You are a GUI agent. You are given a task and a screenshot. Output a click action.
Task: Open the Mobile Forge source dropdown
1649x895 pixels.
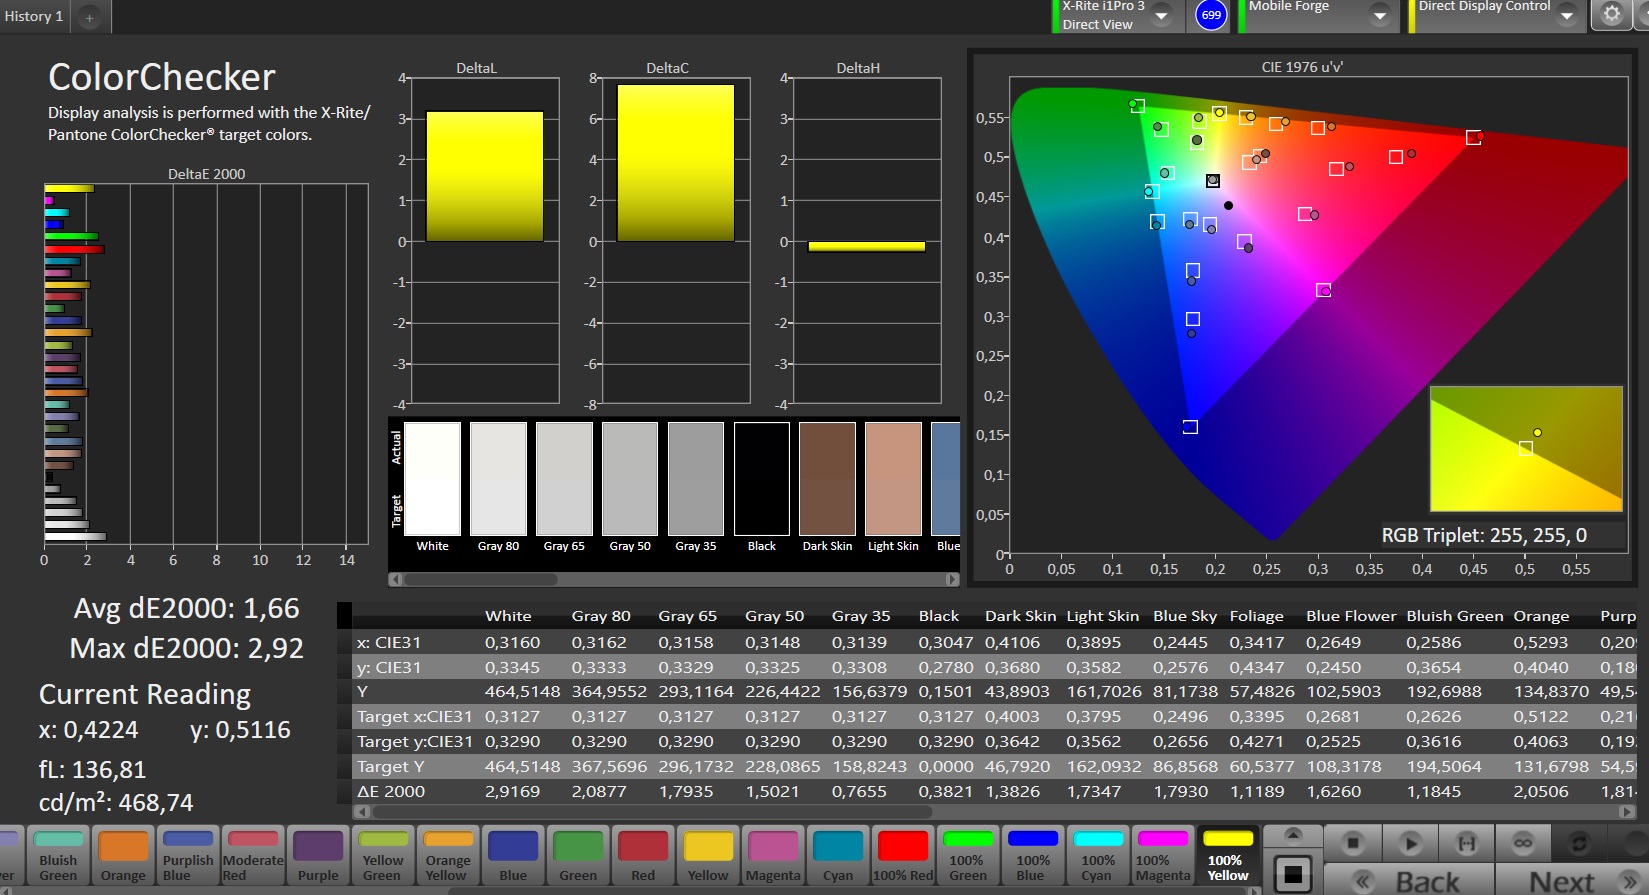point(1380,16)
